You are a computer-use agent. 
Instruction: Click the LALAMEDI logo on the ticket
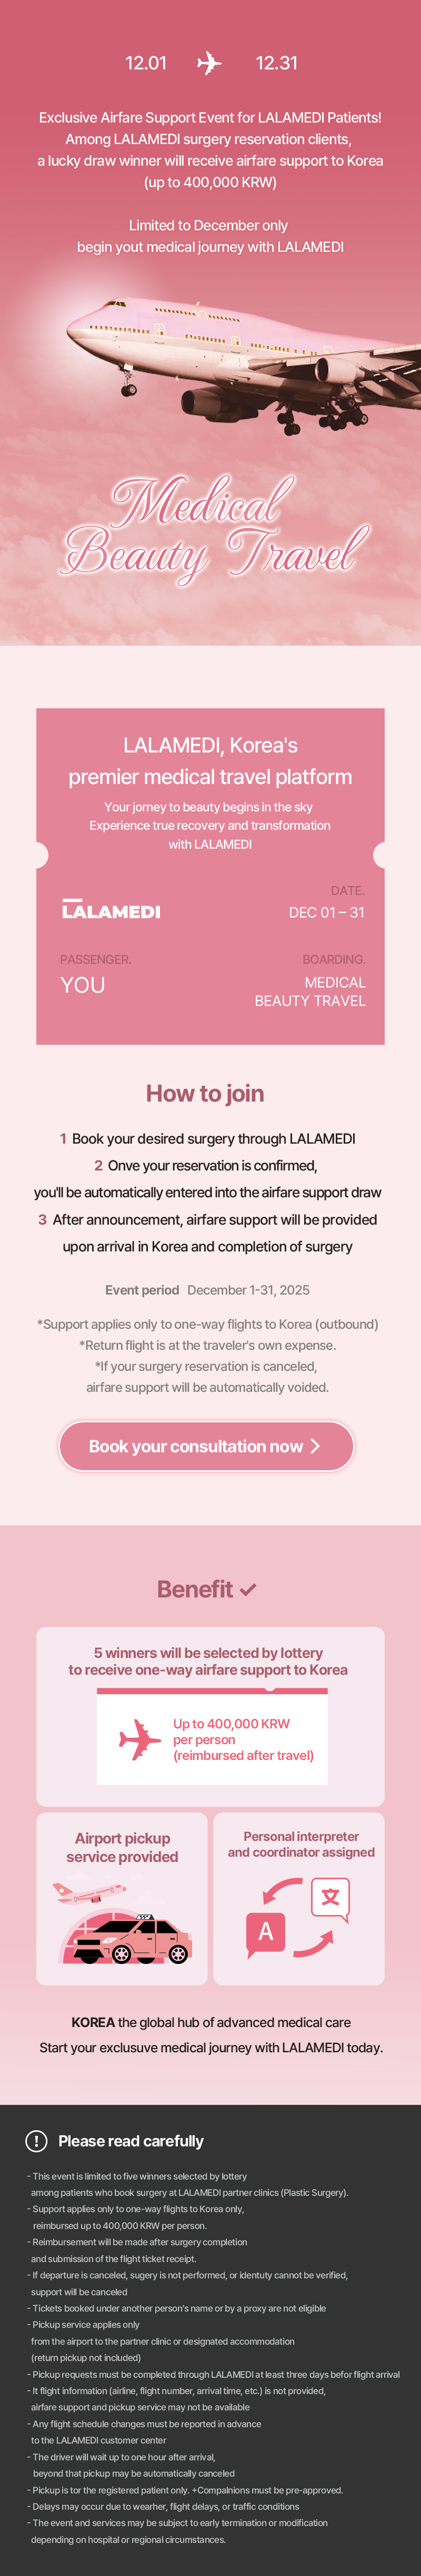pyautogui.click(x=111, y=910)
